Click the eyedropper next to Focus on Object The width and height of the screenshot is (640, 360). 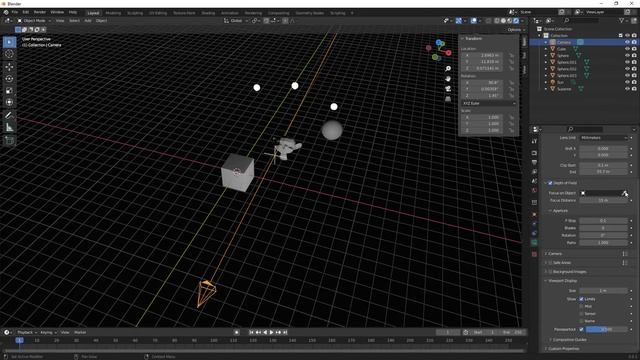click(624, 193)
